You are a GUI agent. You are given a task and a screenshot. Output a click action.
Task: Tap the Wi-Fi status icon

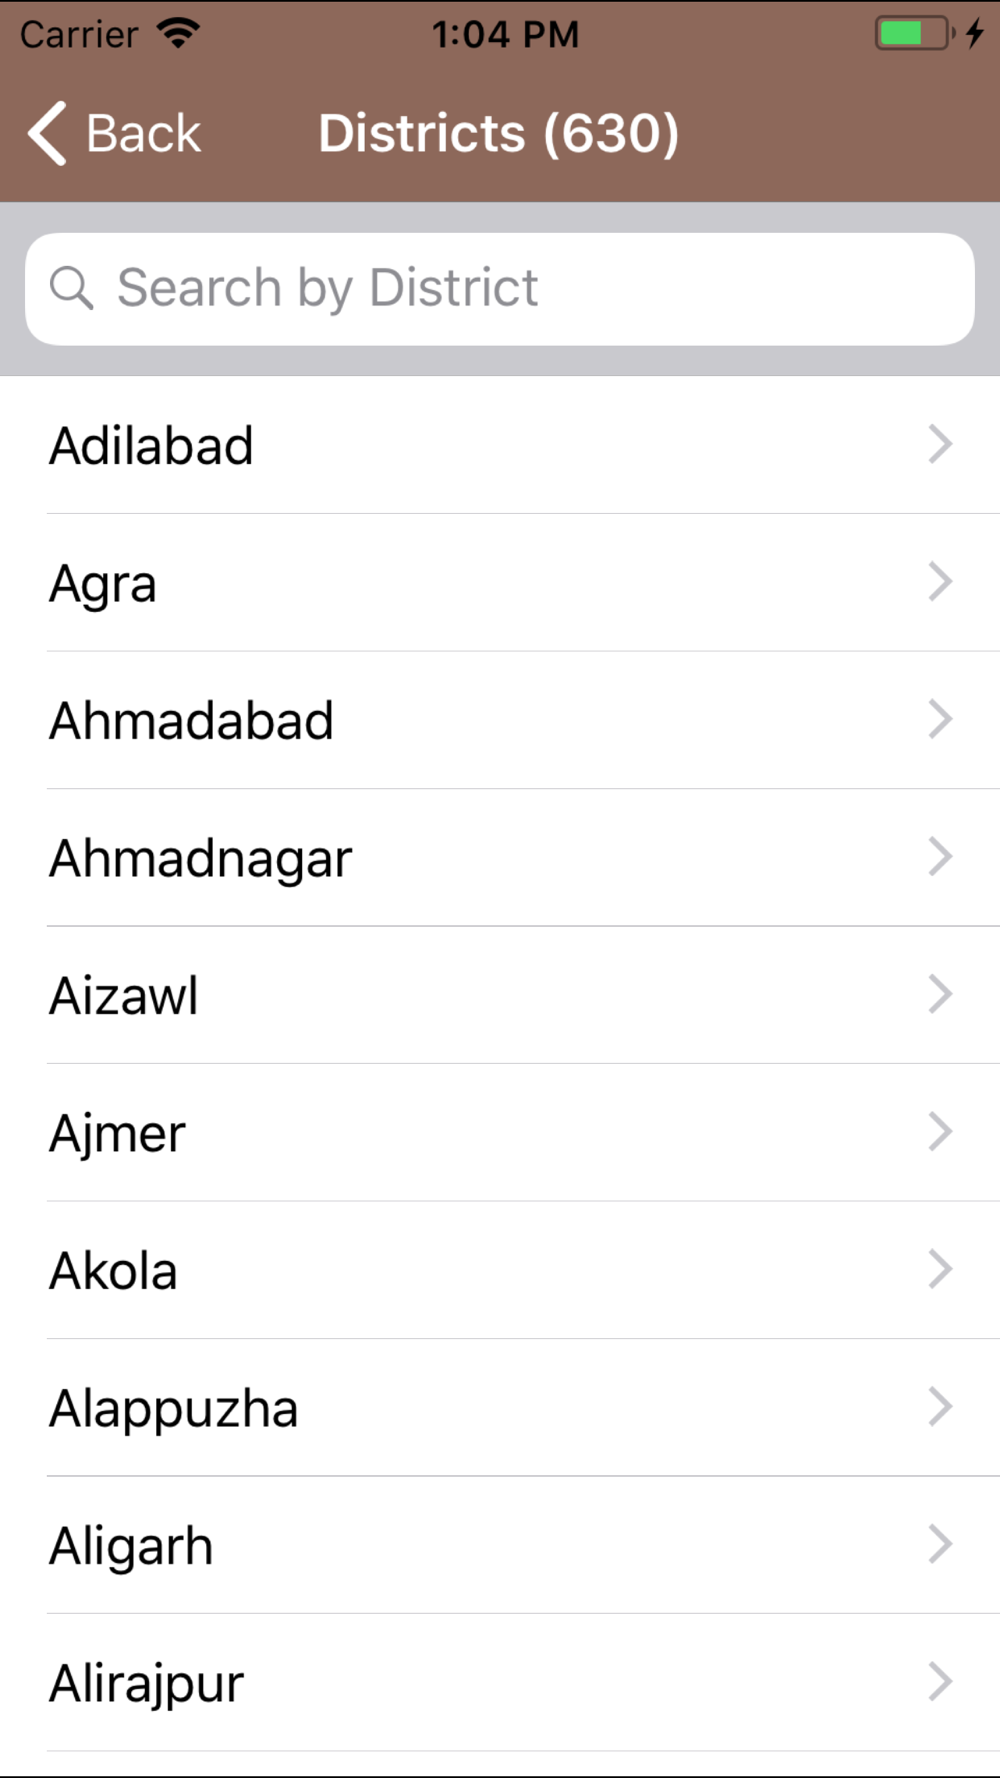tap(178, 33)
